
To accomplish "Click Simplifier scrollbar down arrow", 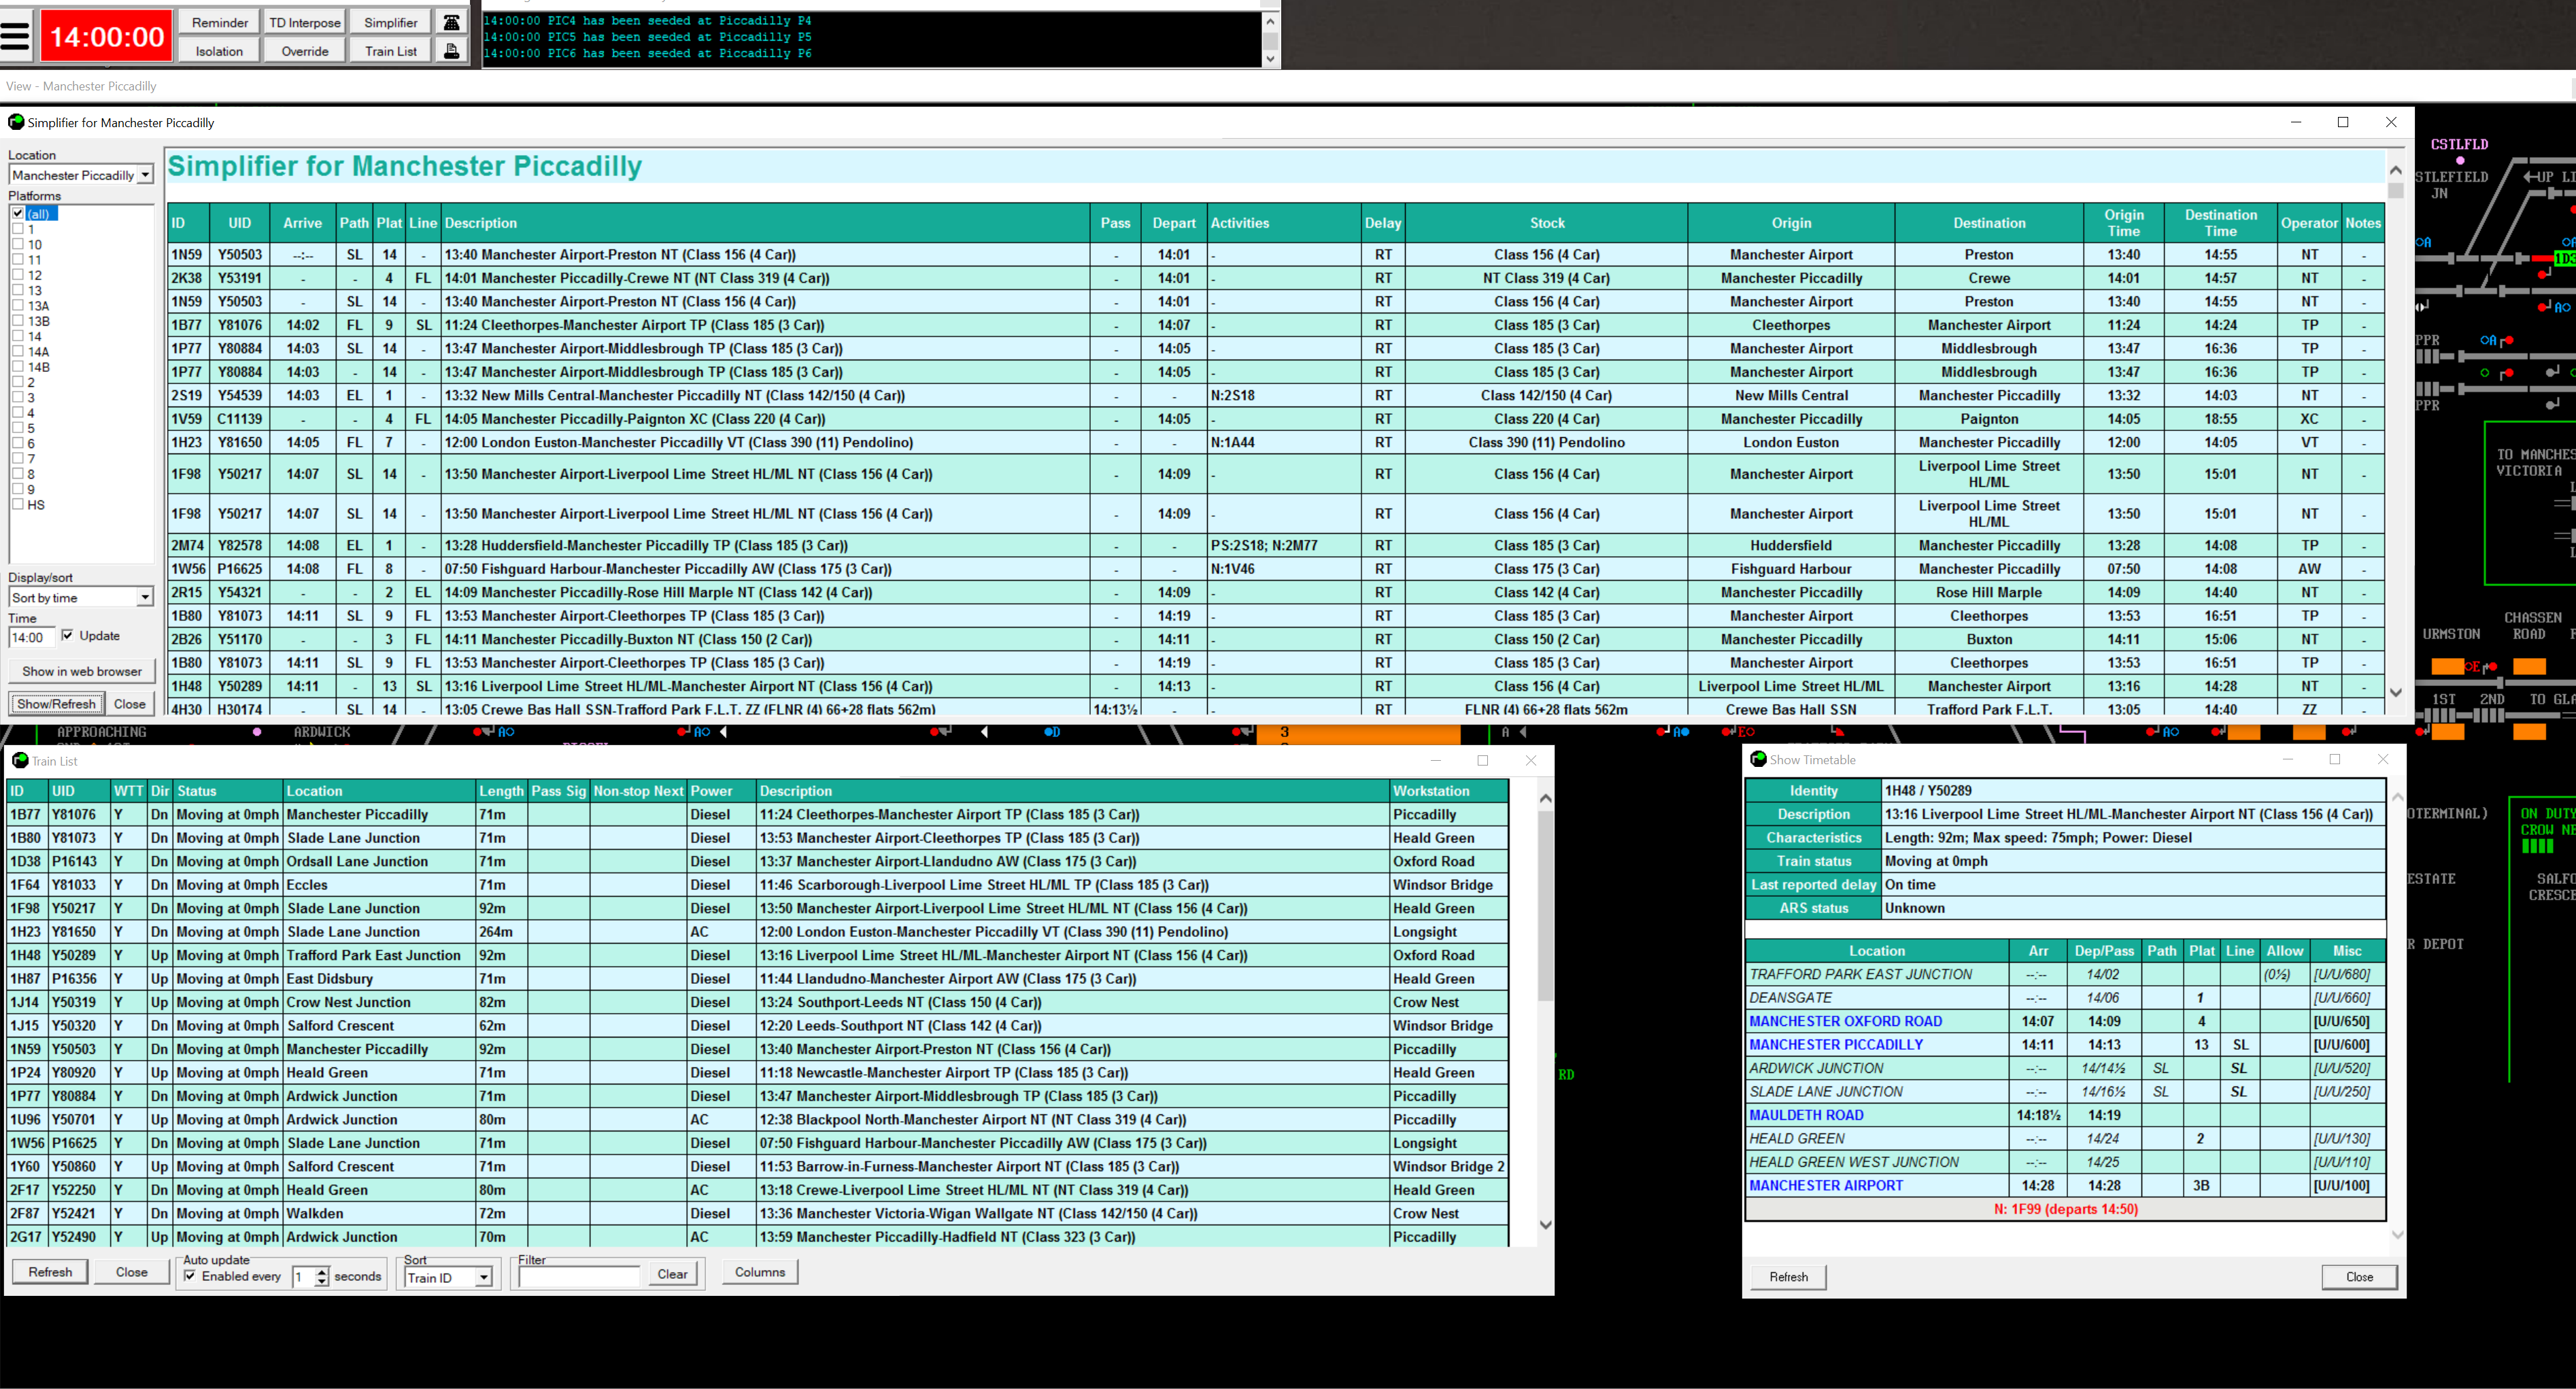I will pyautogui.click(x=2395, y=692).
